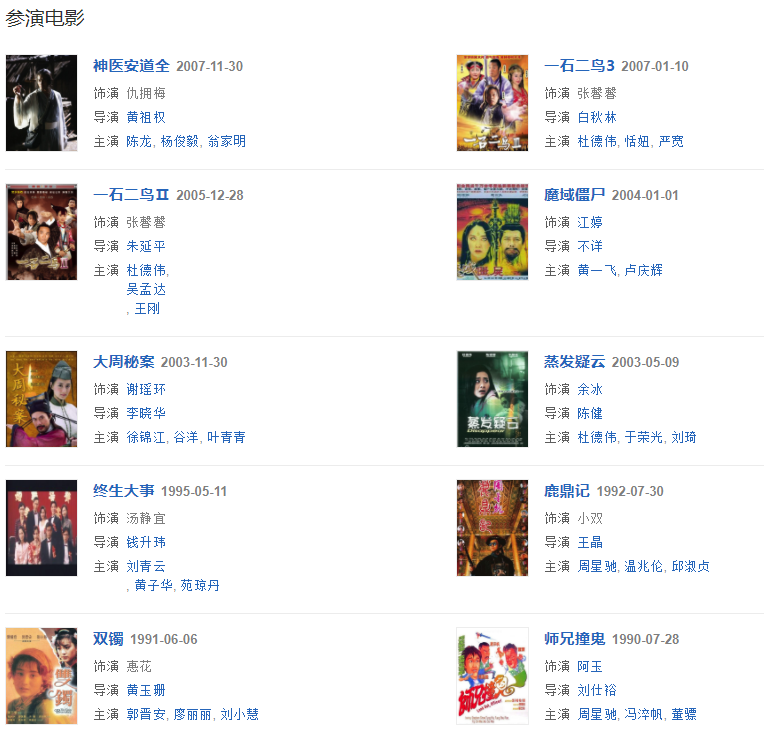The height and width of the screenshot is (732, 764).
Task: Open actor 于荣光 link under 蒸发疑云
Action: click(x=644, y=438)
